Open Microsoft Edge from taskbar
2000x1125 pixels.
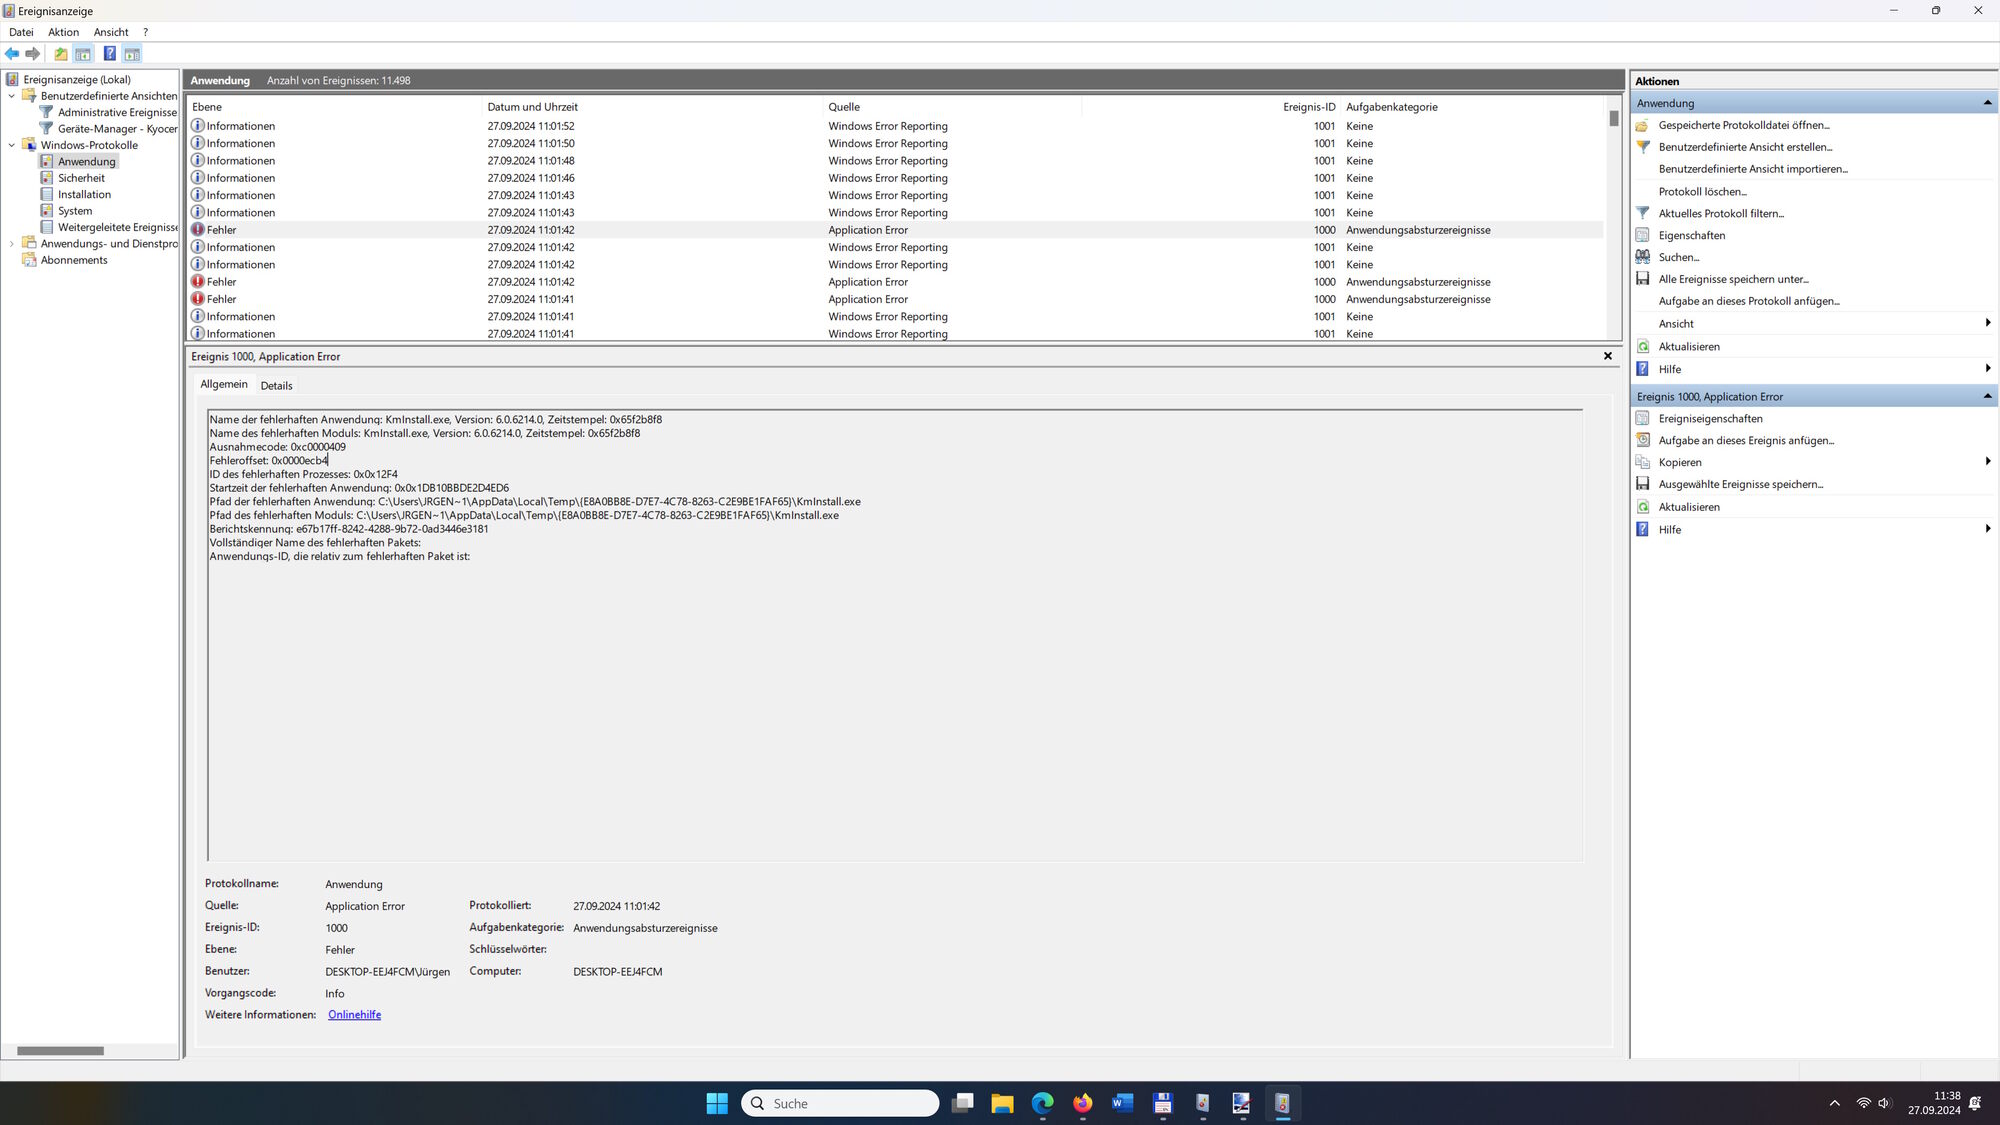tap(1042, 1103)
